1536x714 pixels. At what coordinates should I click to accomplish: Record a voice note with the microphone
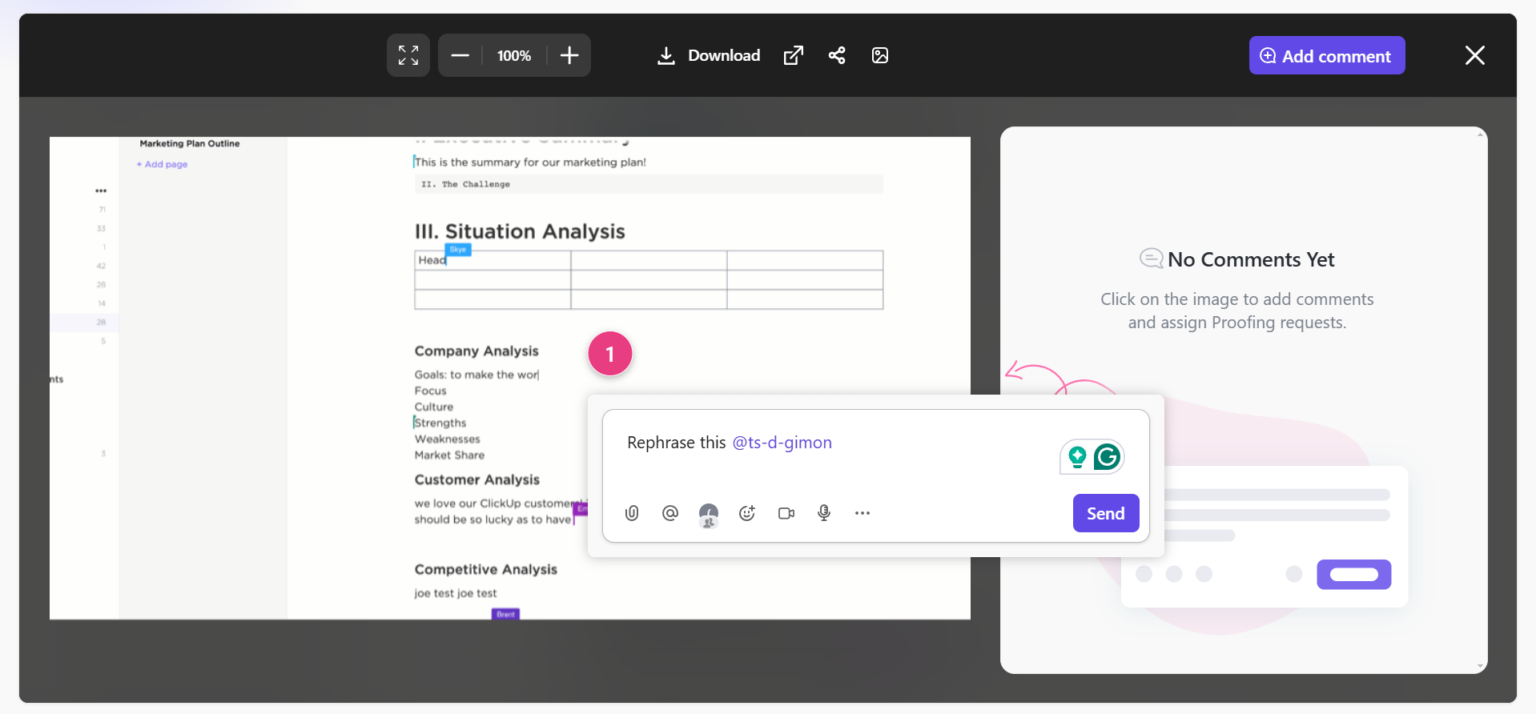(824, 513)
